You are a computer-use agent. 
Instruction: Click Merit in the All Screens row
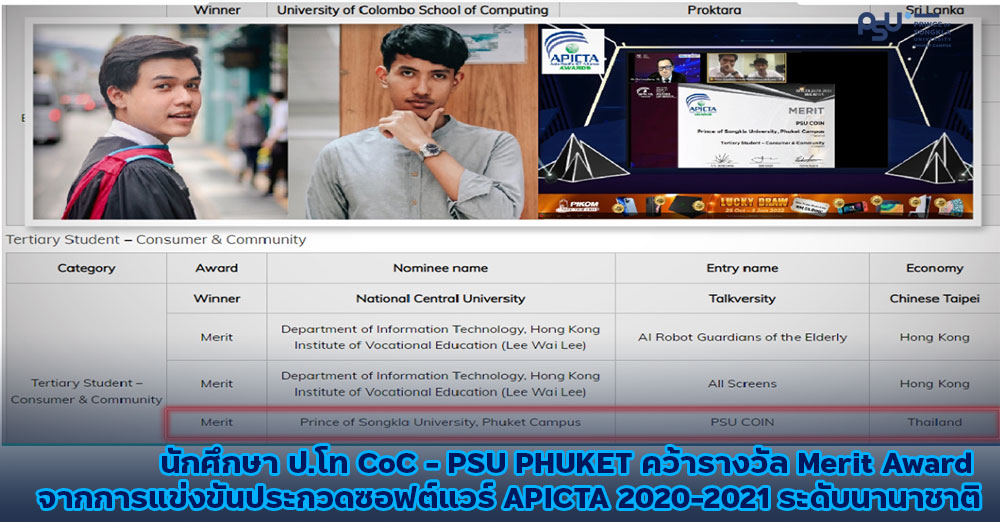(x=217, y=384)
